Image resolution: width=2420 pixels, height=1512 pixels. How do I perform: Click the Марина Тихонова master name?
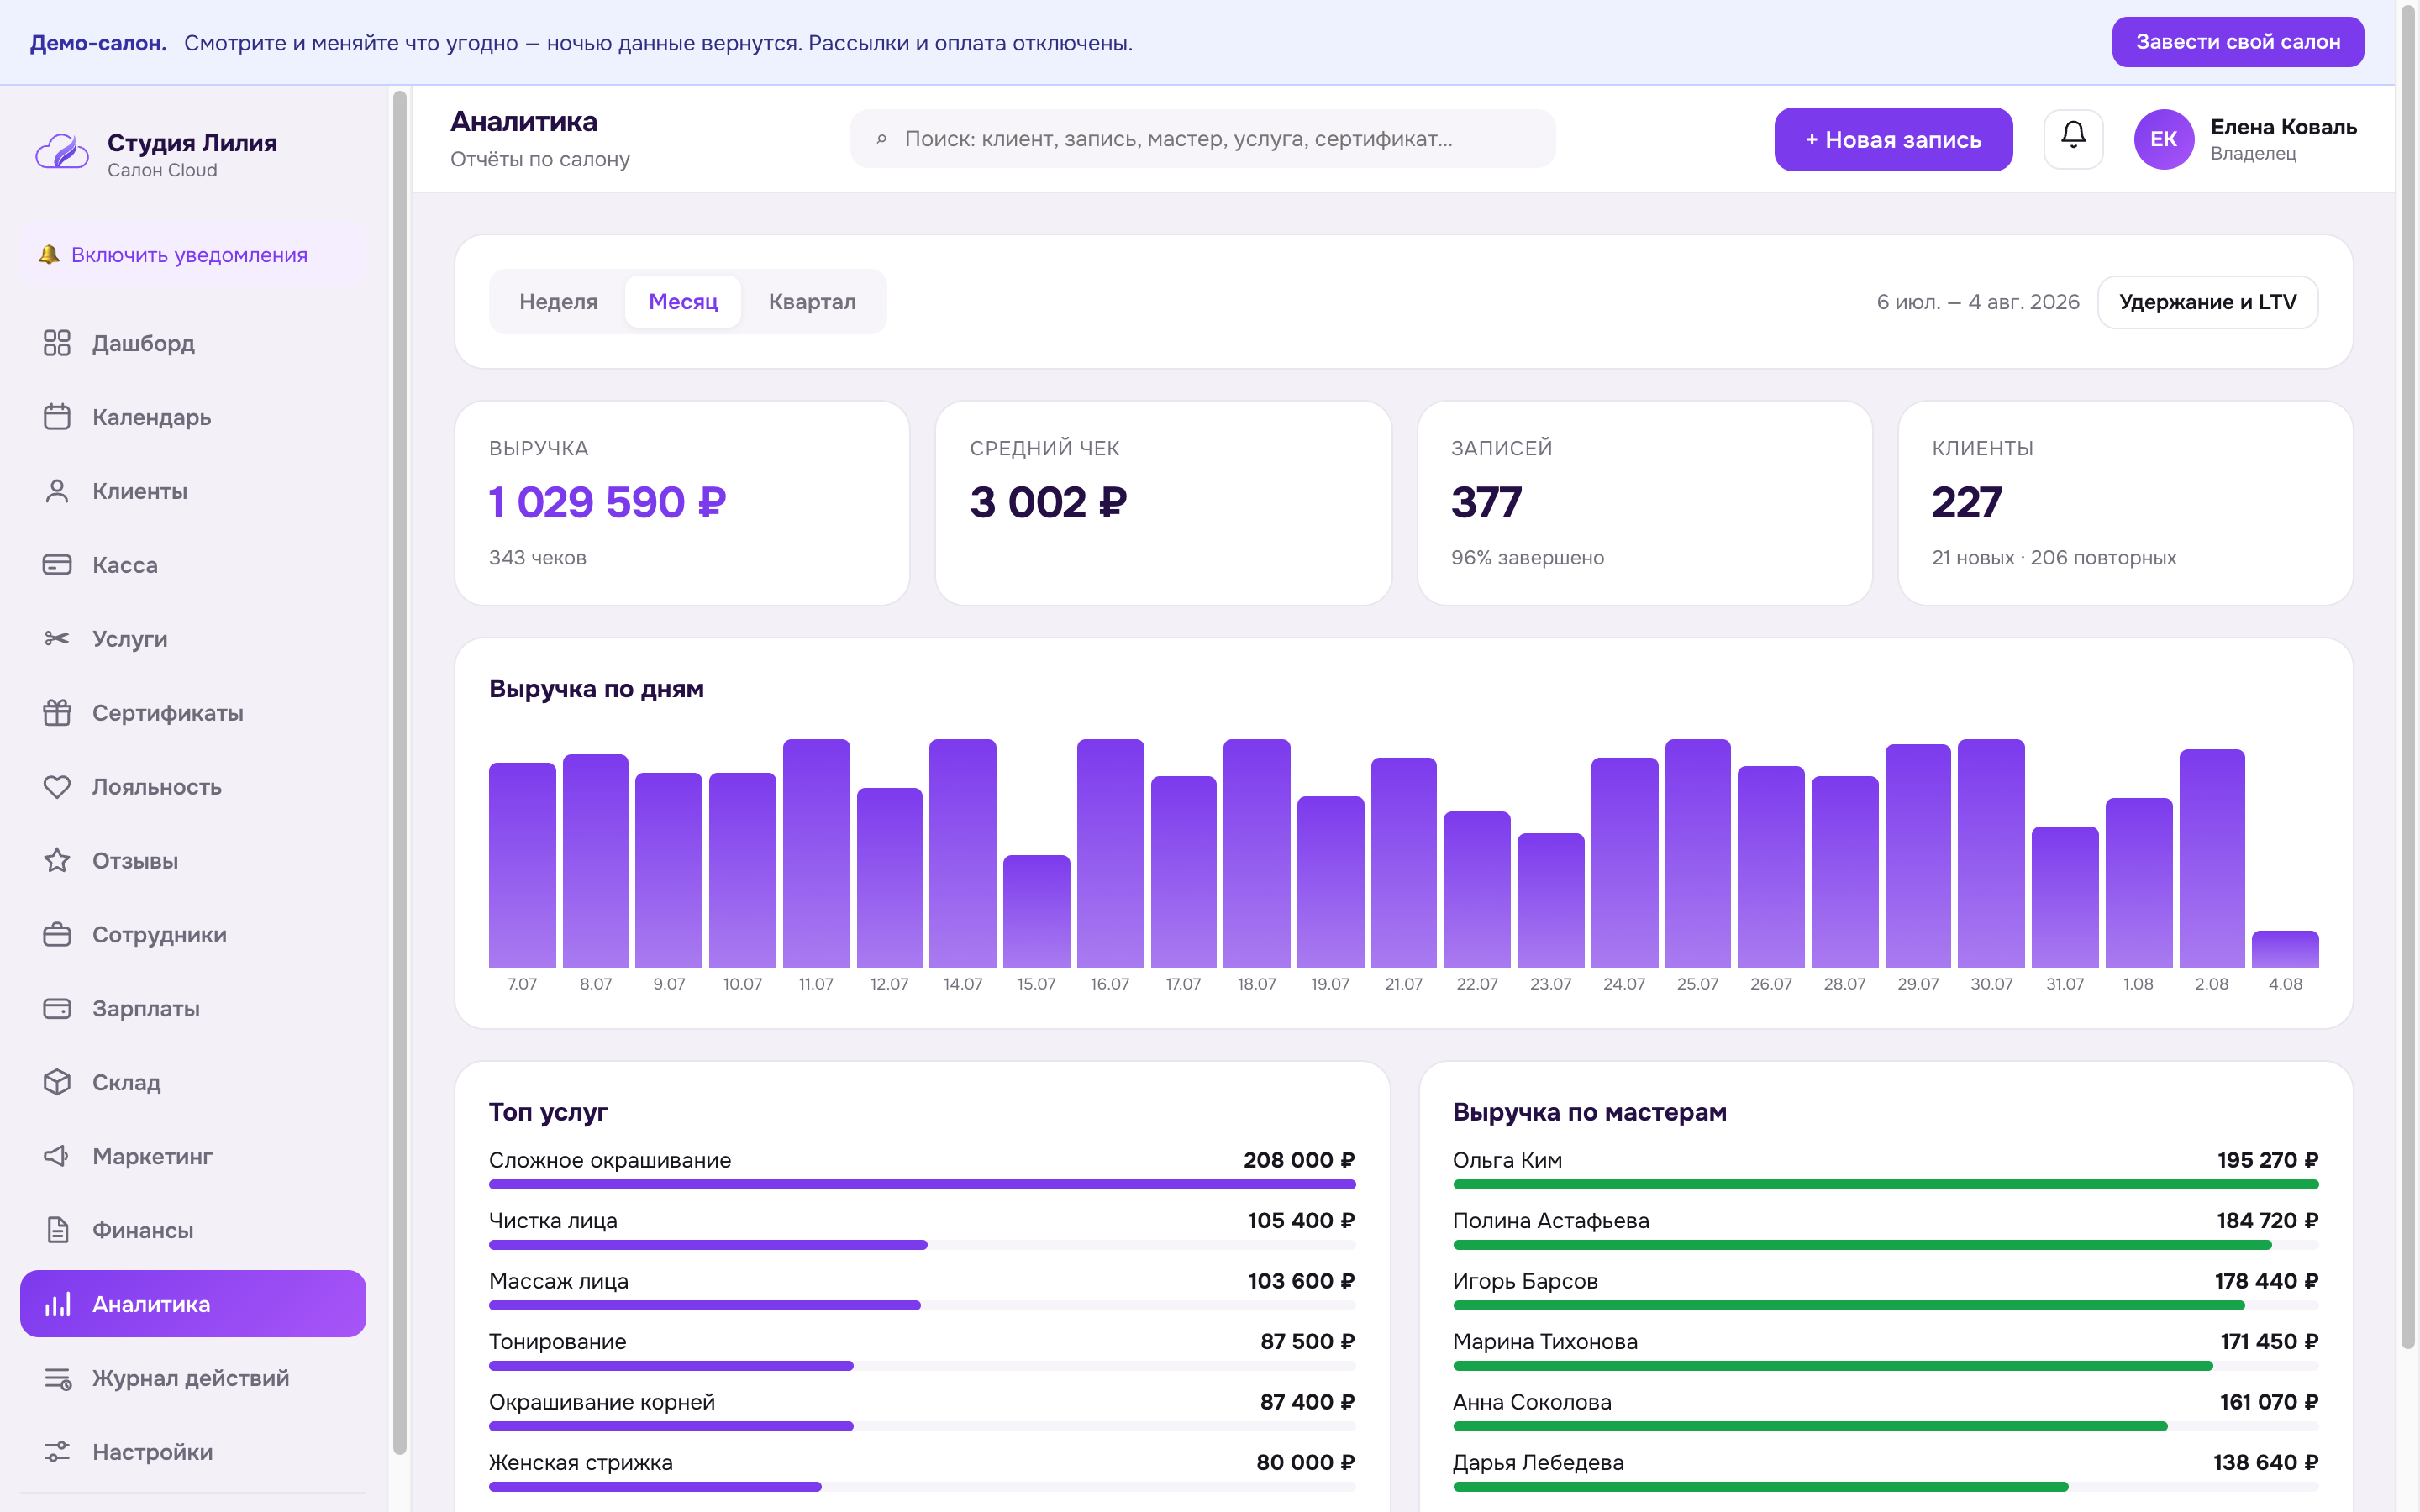click(x=1545, y=1342)
